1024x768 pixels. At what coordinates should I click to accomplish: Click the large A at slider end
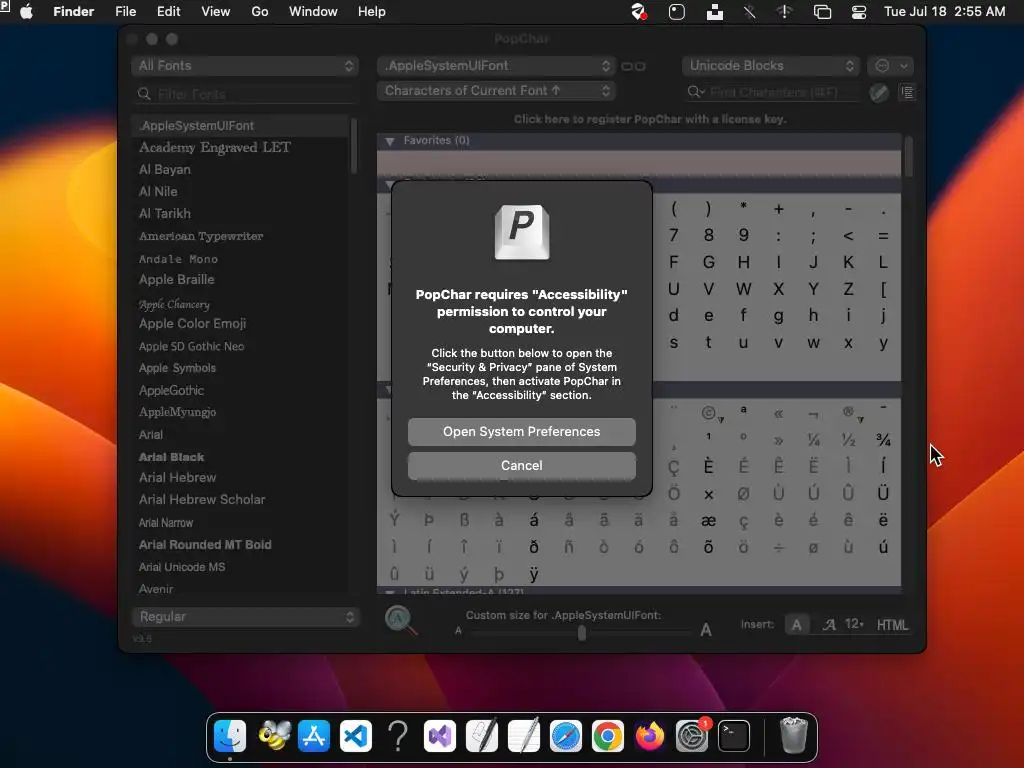706,630
